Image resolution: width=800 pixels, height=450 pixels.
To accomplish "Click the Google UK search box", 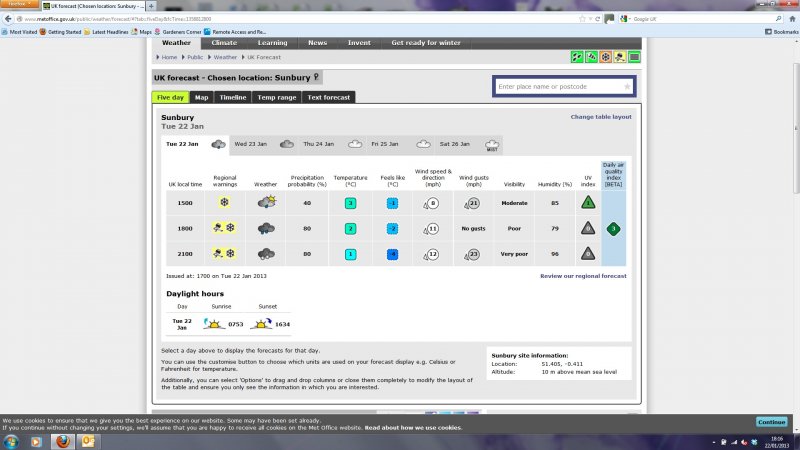I will [x=702, y=19].
